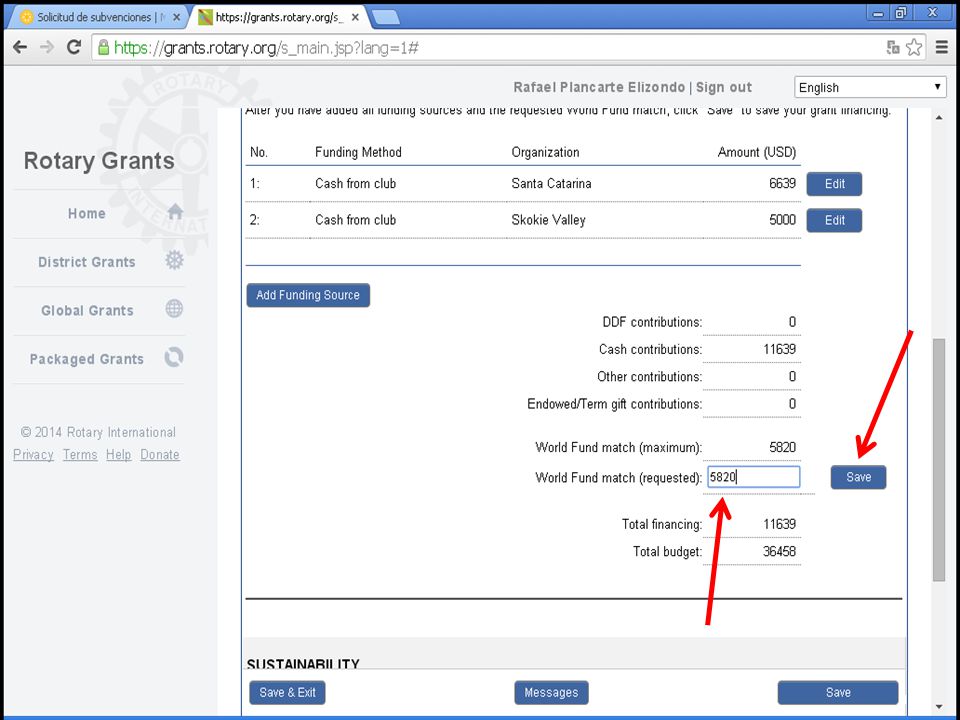Open District Grants gear icon
The image size is (960, 720).
pos(174,260)
